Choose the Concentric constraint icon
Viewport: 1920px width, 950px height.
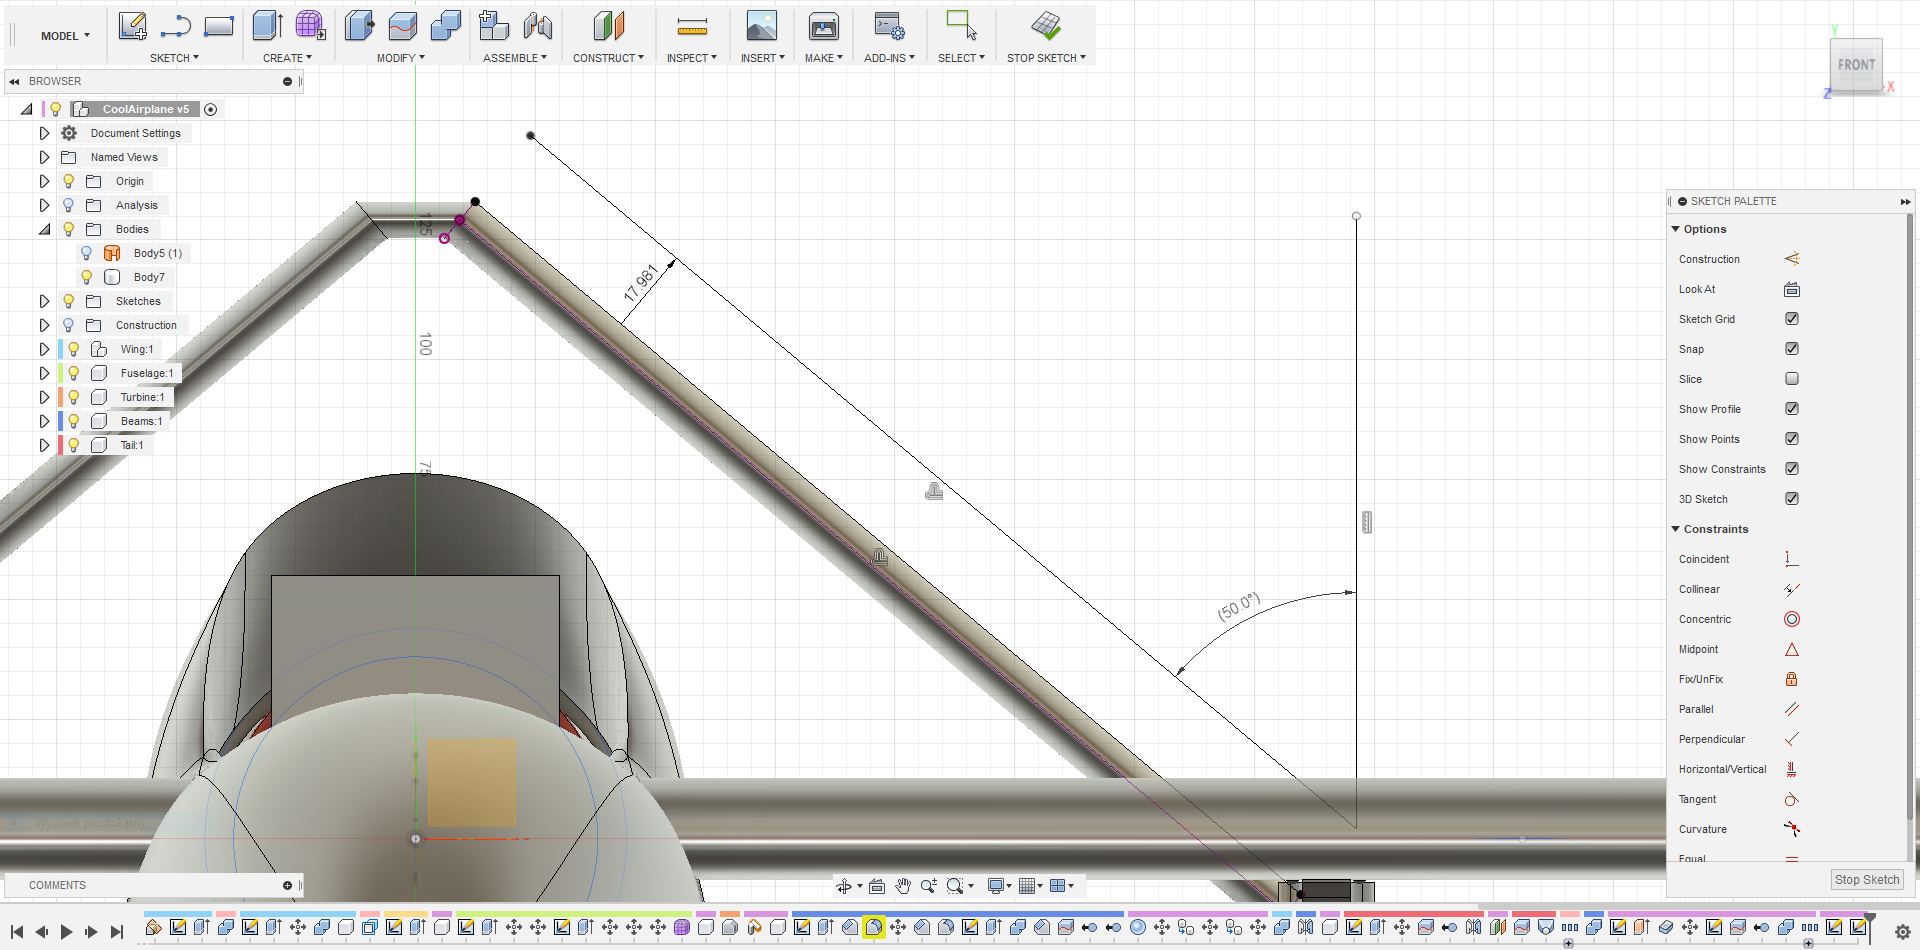[x=1792, y=619]
